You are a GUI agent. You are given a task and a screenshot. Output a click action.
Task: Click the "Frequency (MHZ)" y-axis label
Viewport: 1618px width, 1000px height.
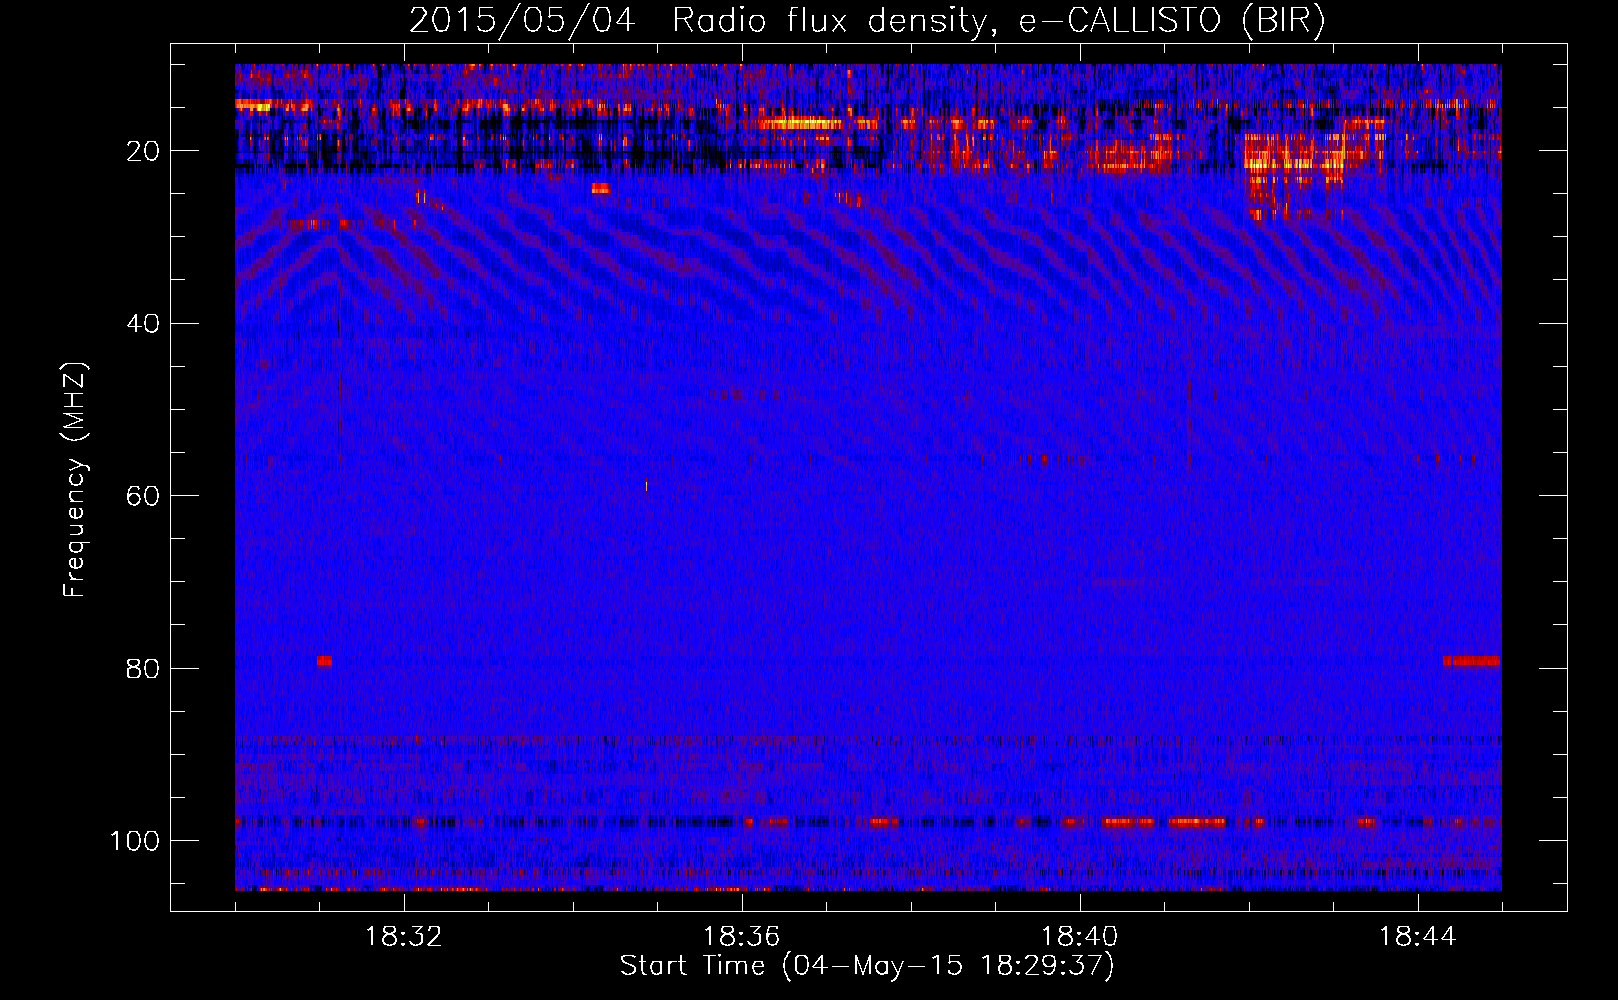tap(75, 479)
